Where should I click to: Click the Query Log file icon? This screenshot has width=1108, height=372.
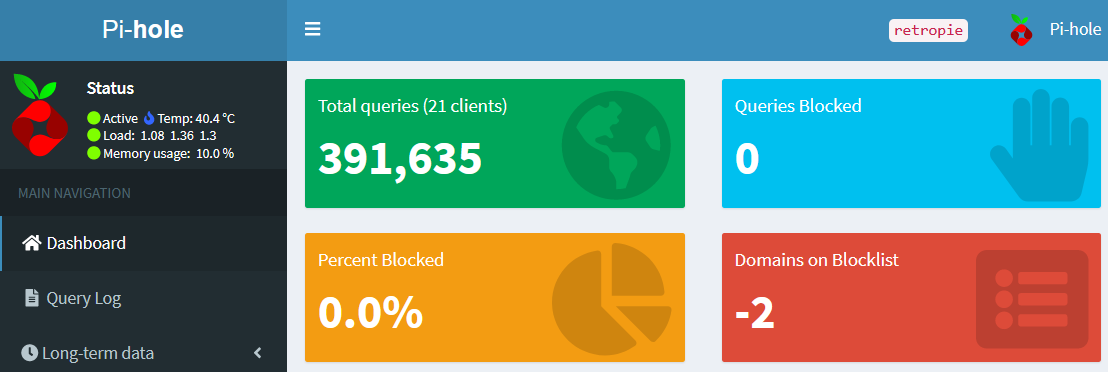click(x=32, y=298)
